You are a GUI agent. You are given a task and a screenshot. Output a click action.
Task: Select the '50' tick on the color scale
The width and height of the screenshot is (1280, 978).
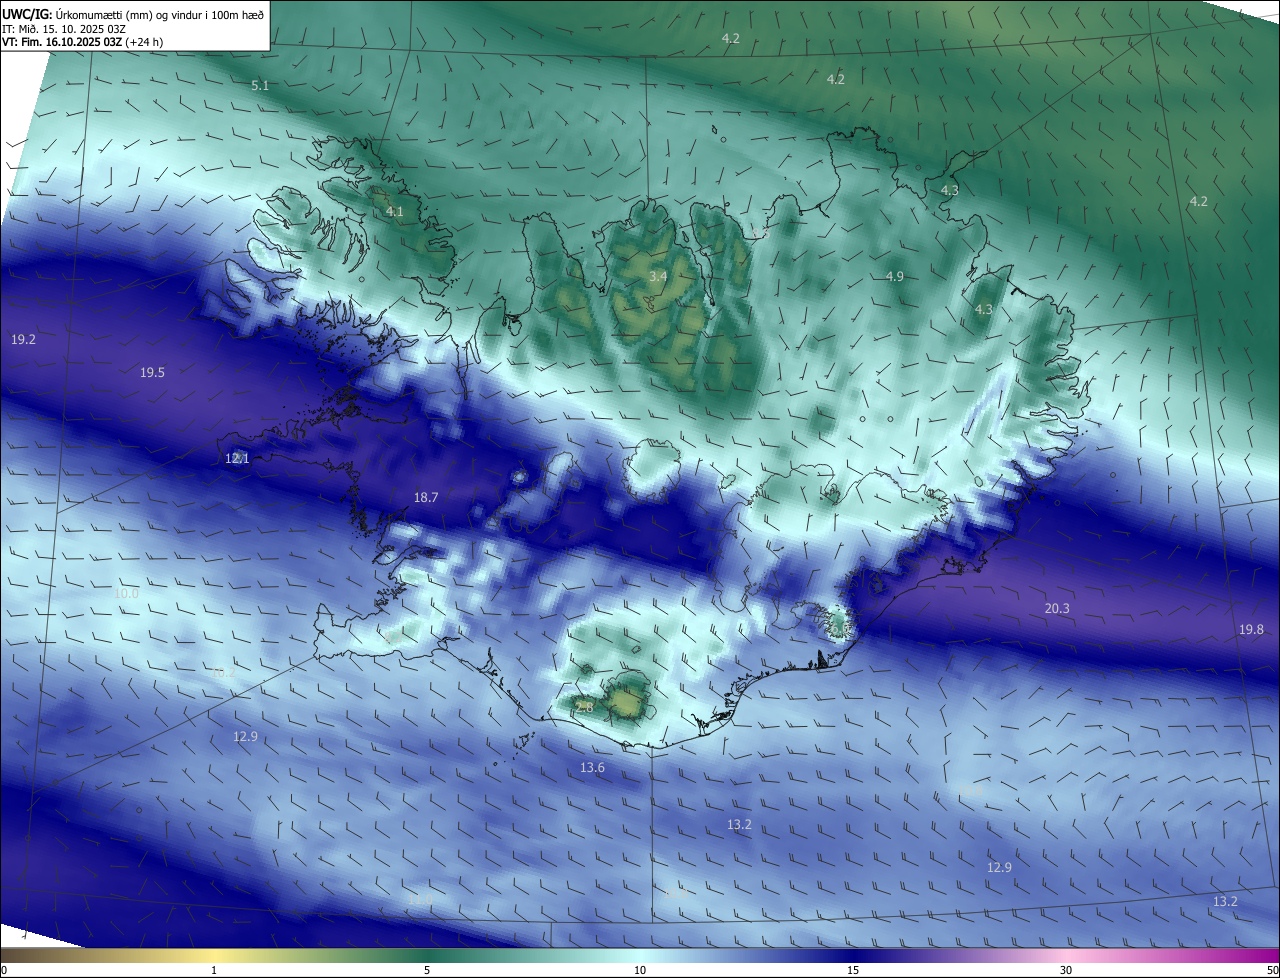(1272, 971)
